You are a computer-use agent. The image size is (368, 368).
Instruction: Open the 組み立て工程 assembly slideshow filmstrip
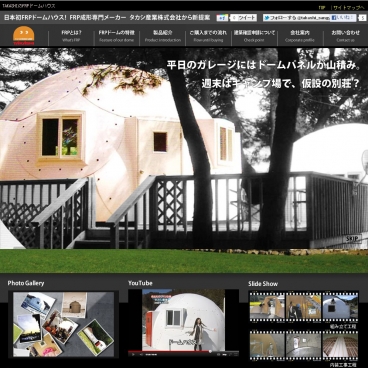tap(304, 307)
